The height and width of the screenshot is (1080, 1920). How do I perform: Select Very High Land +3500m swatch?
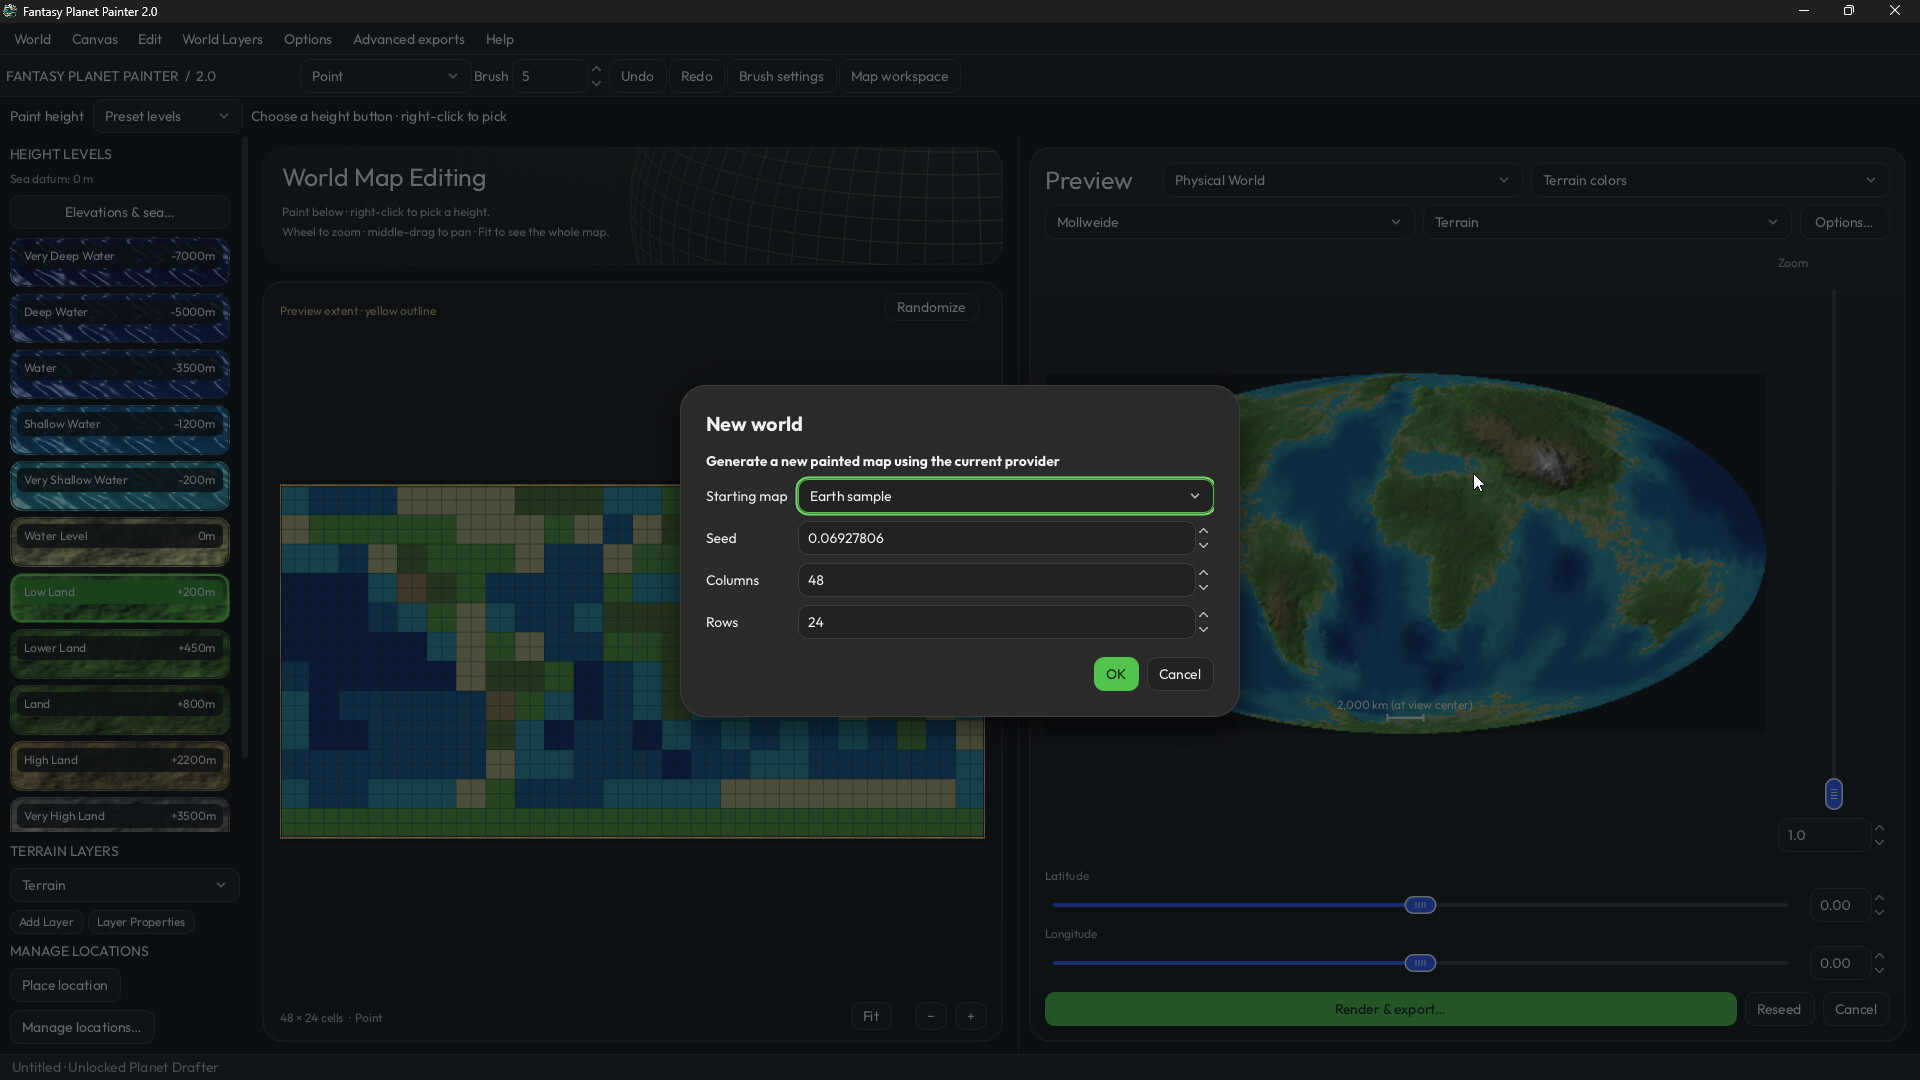[x=120, y=815]
